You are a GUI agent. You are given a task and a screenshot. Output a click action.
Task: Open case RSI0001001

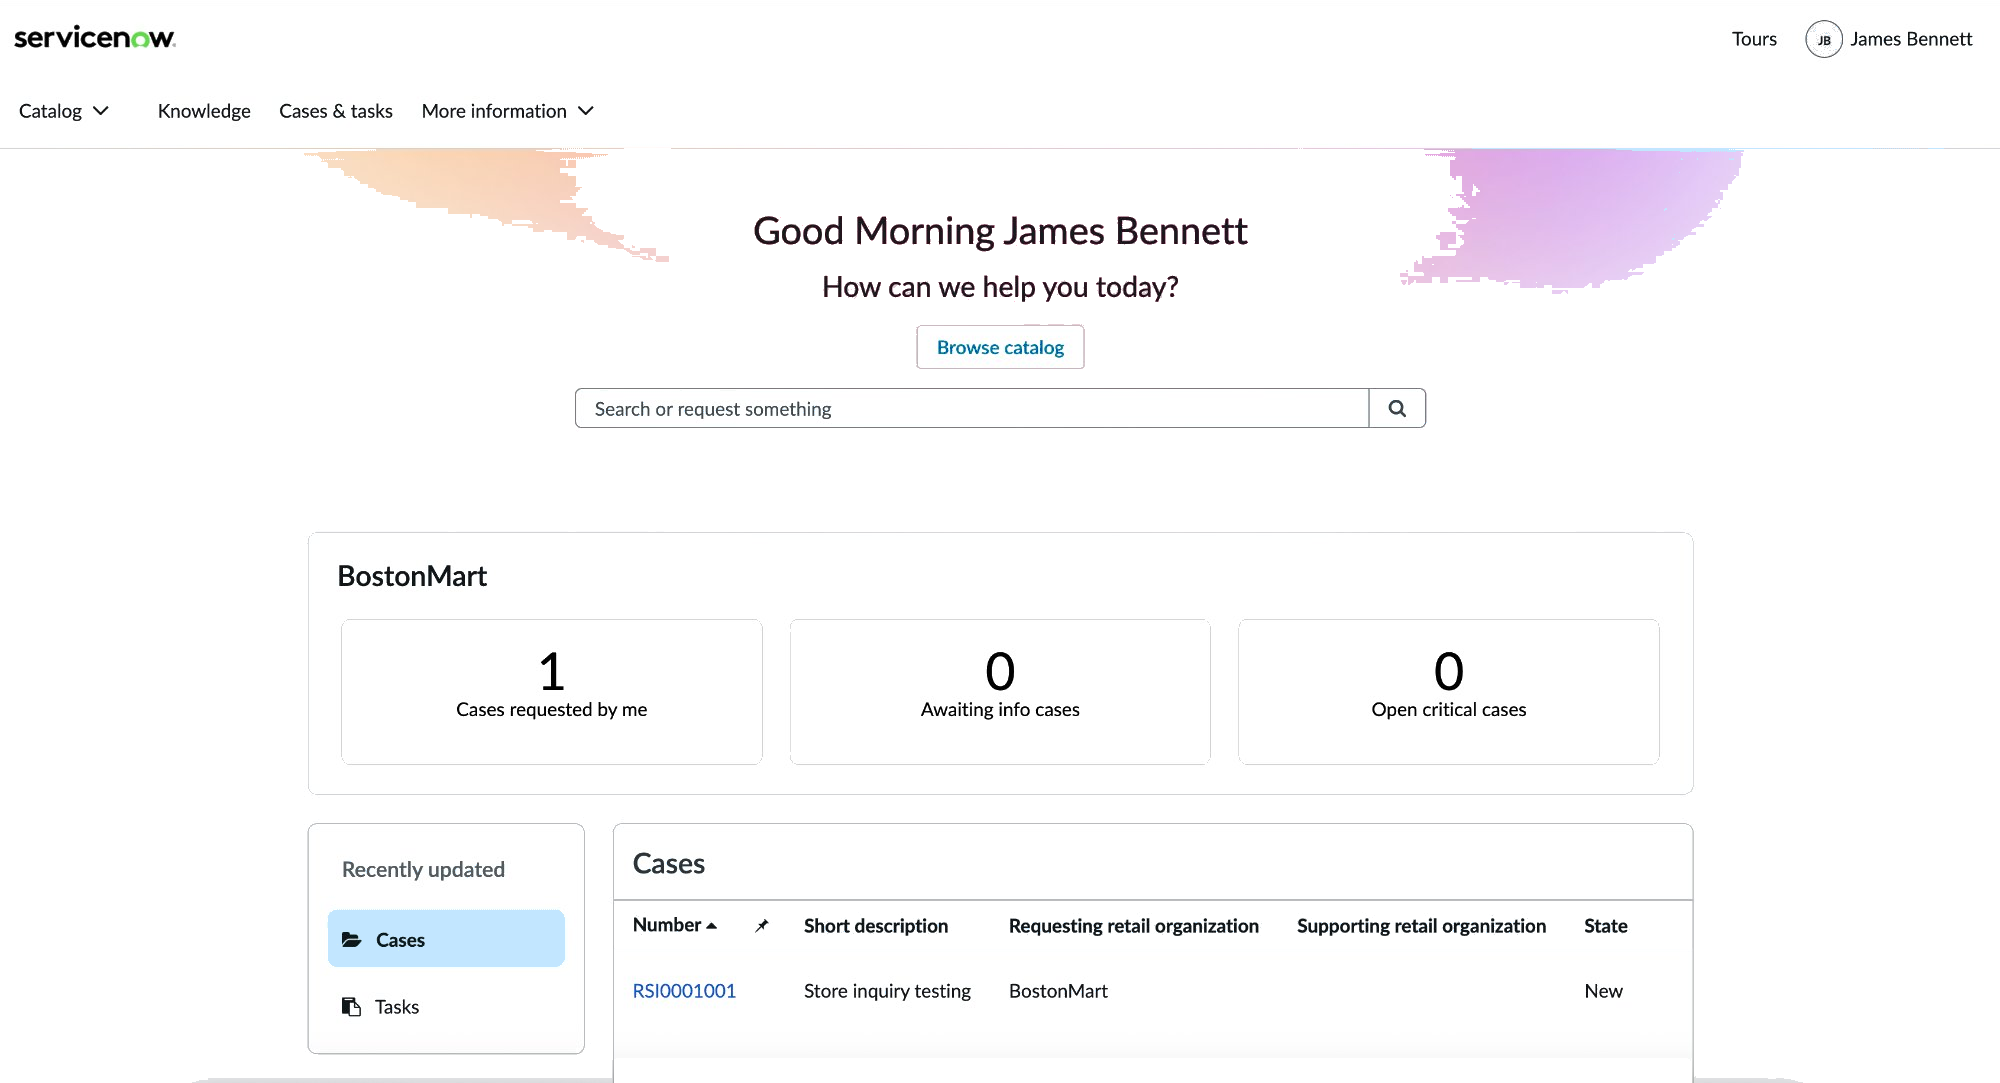click(x=684, y=991)
